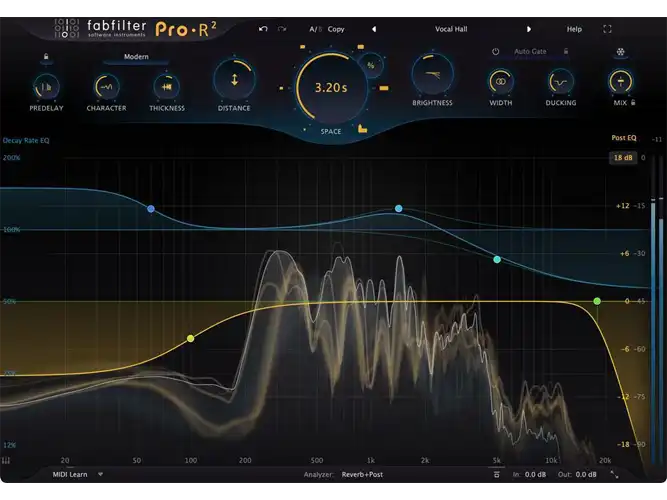Select the Decay Rate EQ label
The image size is (667, 500).
pos(26,140)
